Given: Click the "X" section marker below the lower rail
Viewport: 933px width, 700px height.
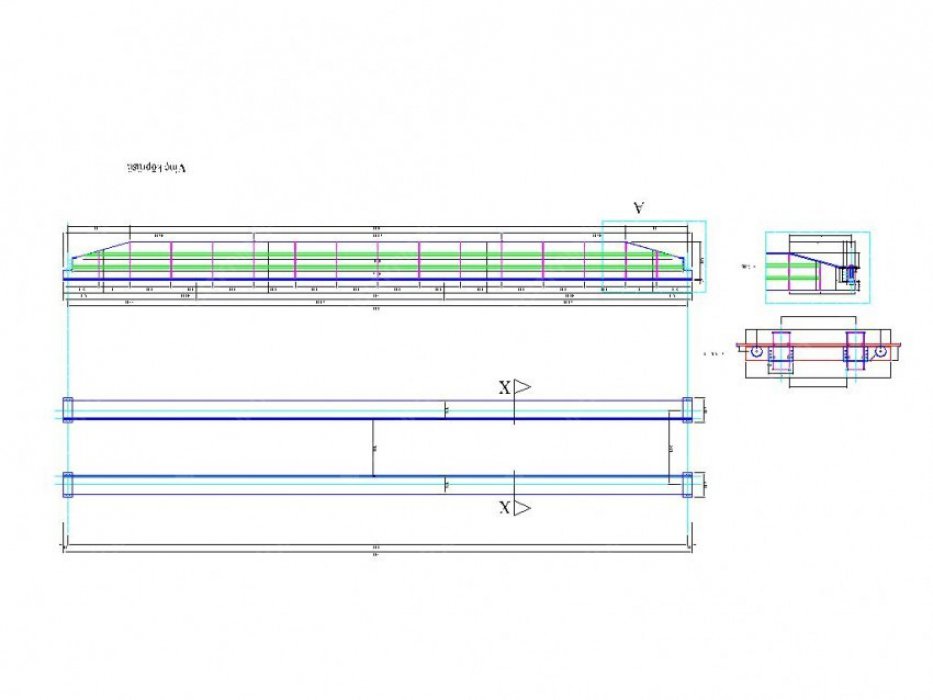Looking at the screenshot, I should click(x=504, y=508).
